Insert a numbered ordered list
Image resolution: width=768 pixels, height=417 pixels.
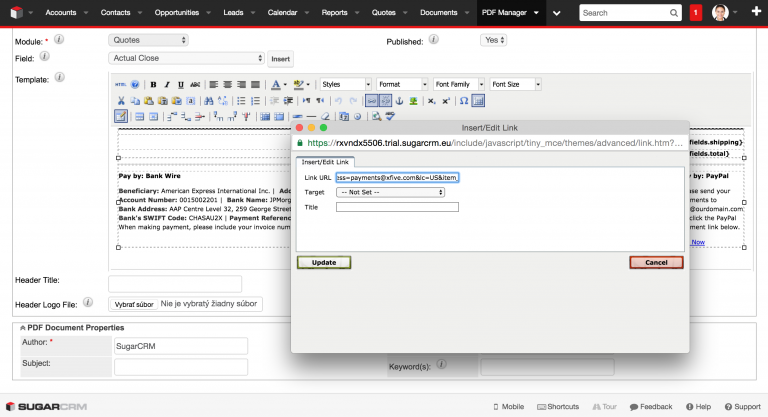(255, 101)
